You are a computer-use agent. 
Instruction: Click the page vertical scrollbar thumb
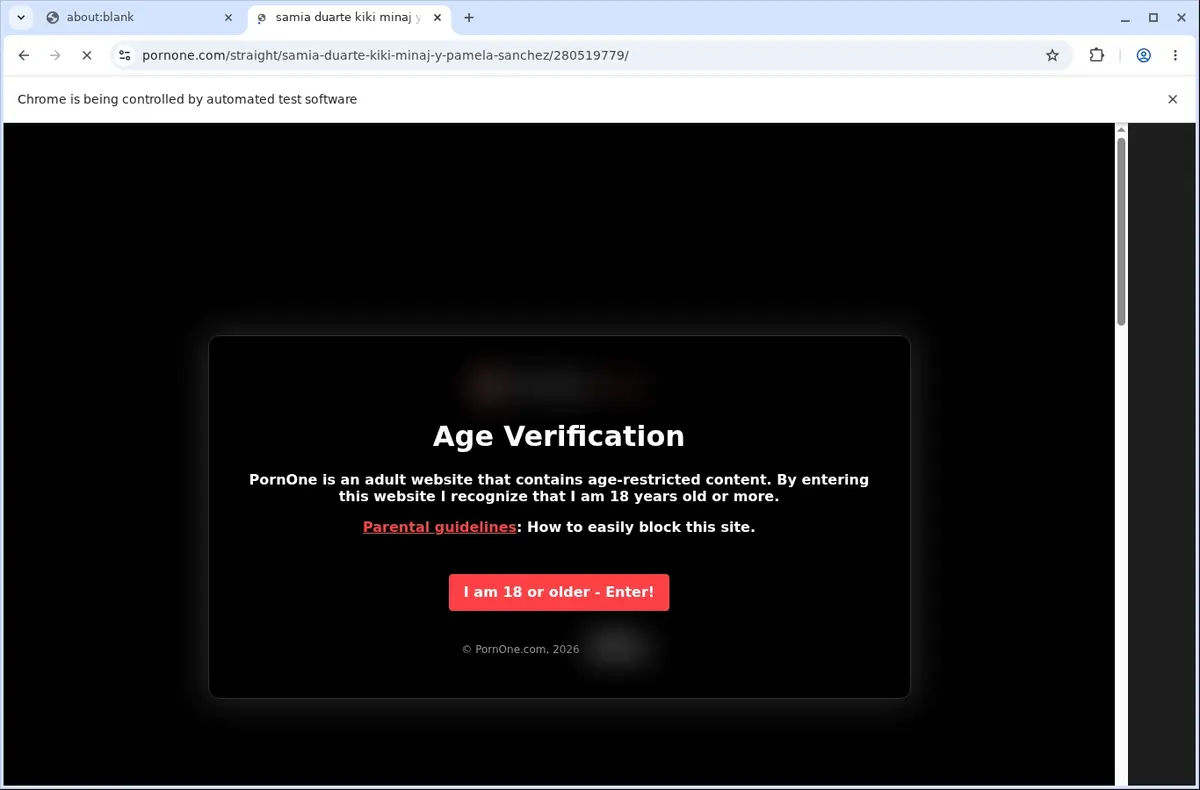pos(1121,231)
